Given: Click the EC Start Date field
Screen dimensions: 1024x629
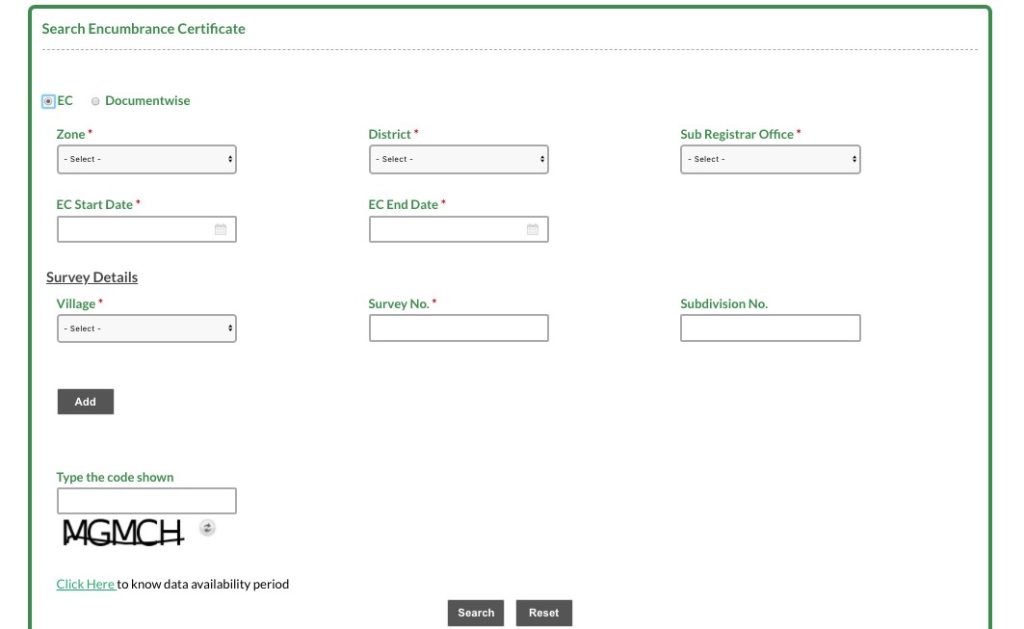Looking at the screenshot, I should (x=146, y=229).
